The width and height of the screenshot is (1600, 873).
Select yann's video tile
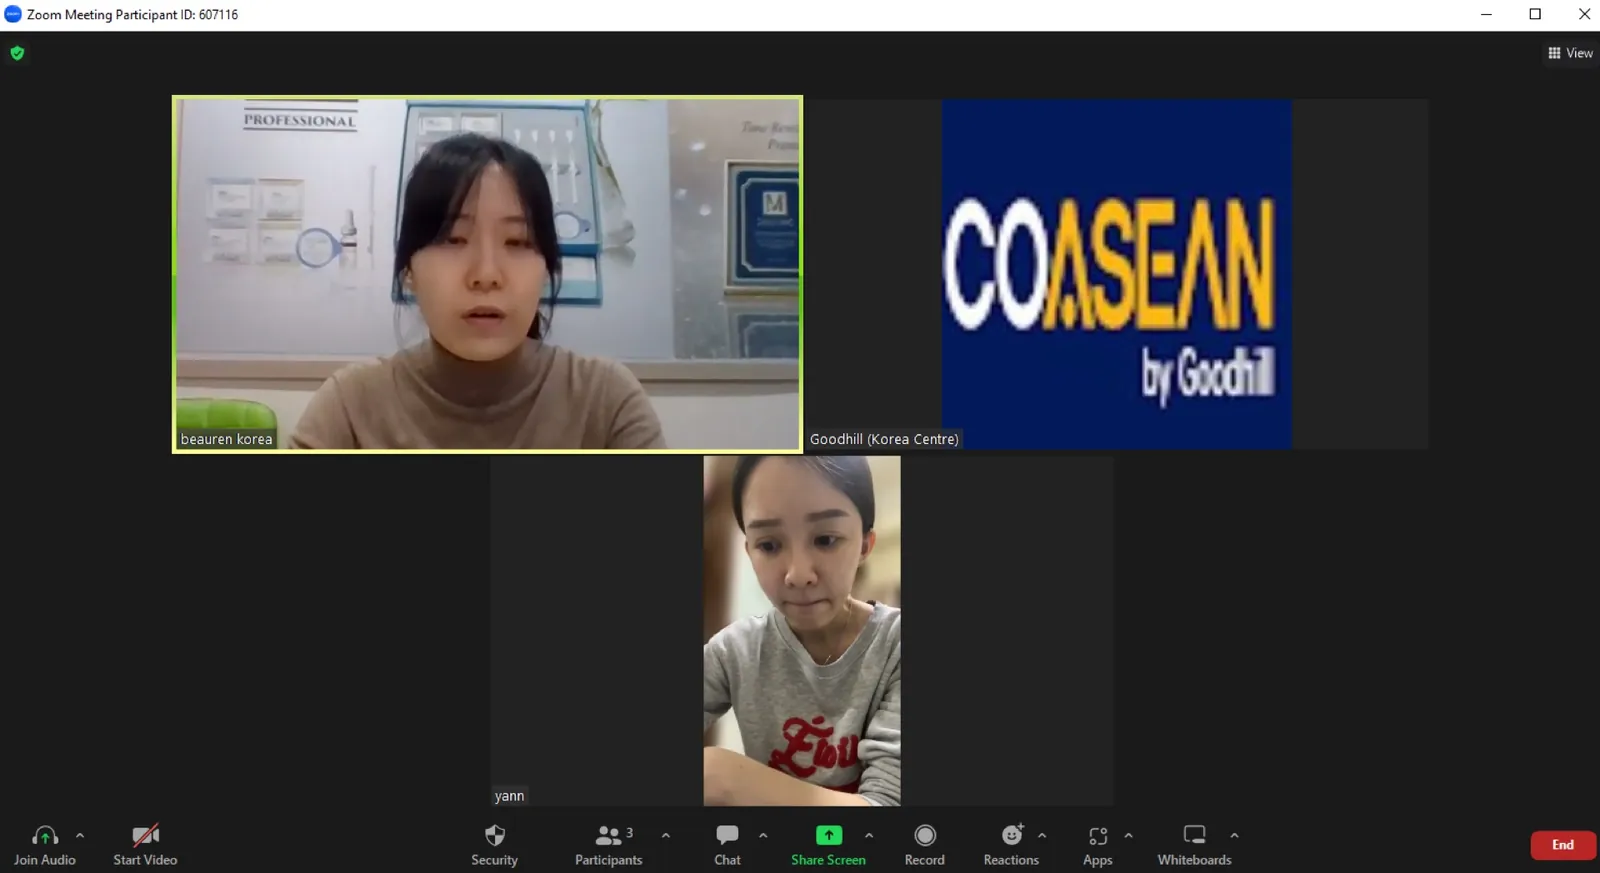pos(802,631)
